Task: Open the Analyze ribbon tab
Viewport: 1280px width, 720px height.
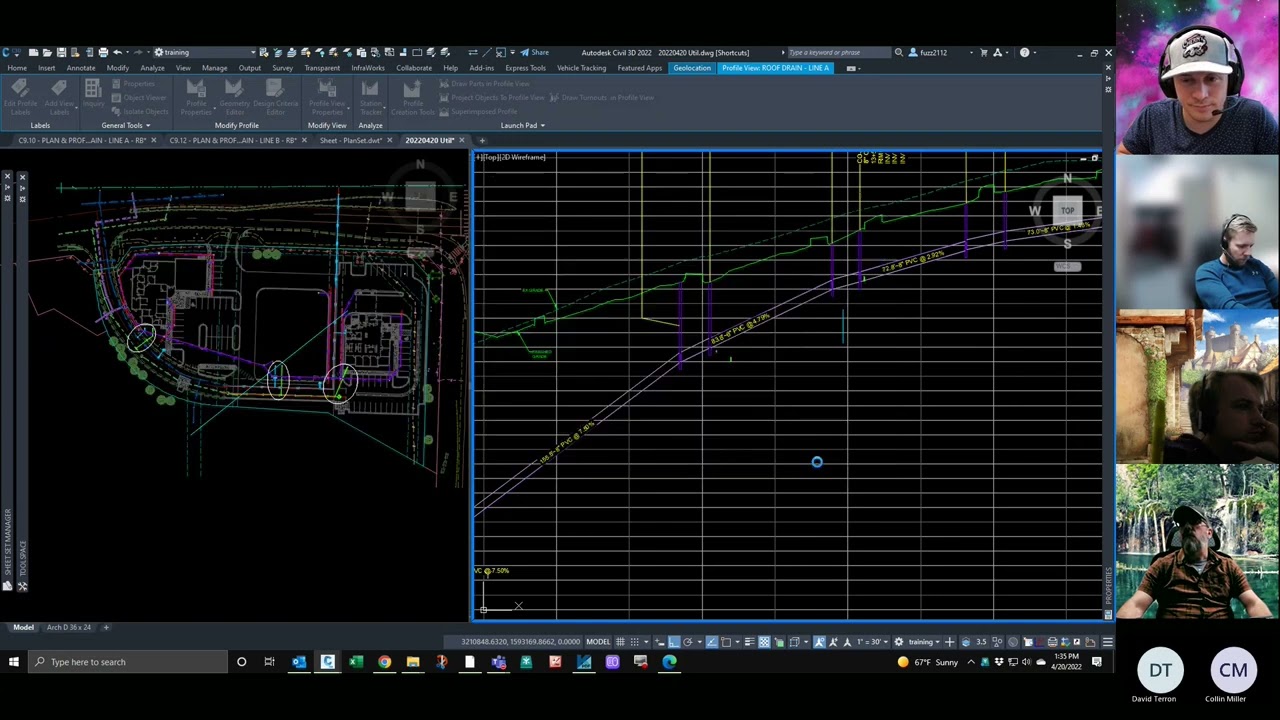Action: (152, 68)
